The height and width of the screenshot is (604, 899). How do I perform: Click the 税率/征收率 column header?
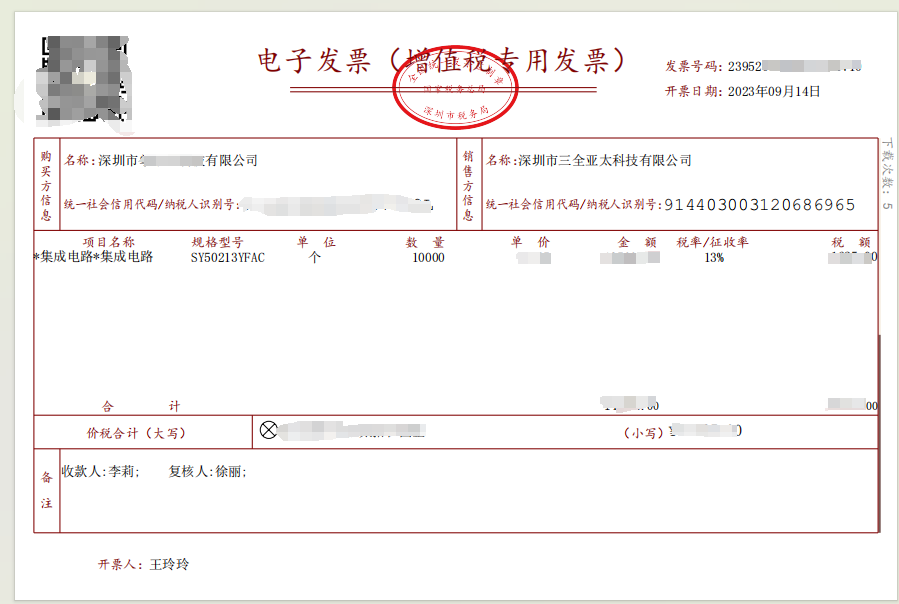point(713,242)
